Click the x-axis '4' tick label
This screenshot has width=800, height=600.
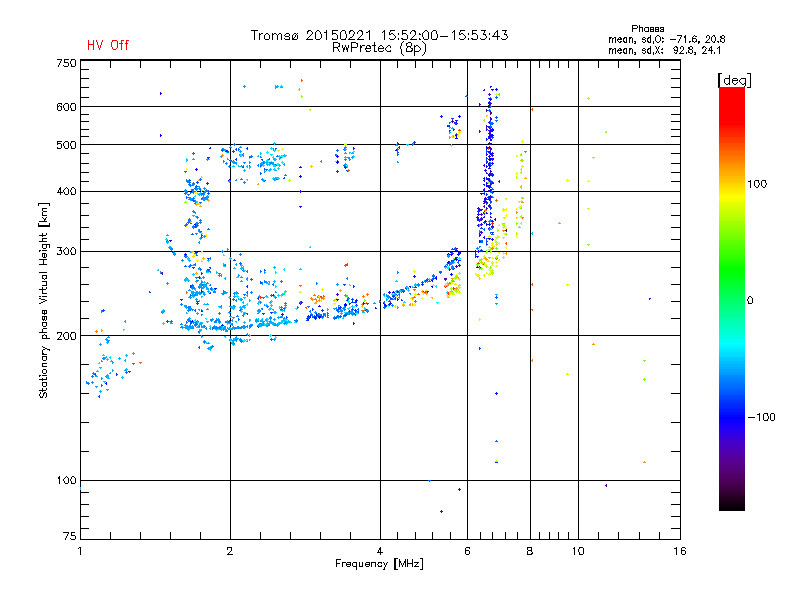(x=380, y=551)
